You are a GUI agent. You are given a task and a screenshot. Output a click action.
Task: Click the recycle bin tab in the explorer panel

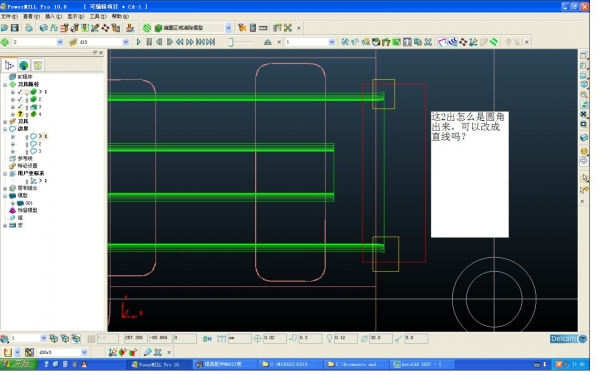38,65
